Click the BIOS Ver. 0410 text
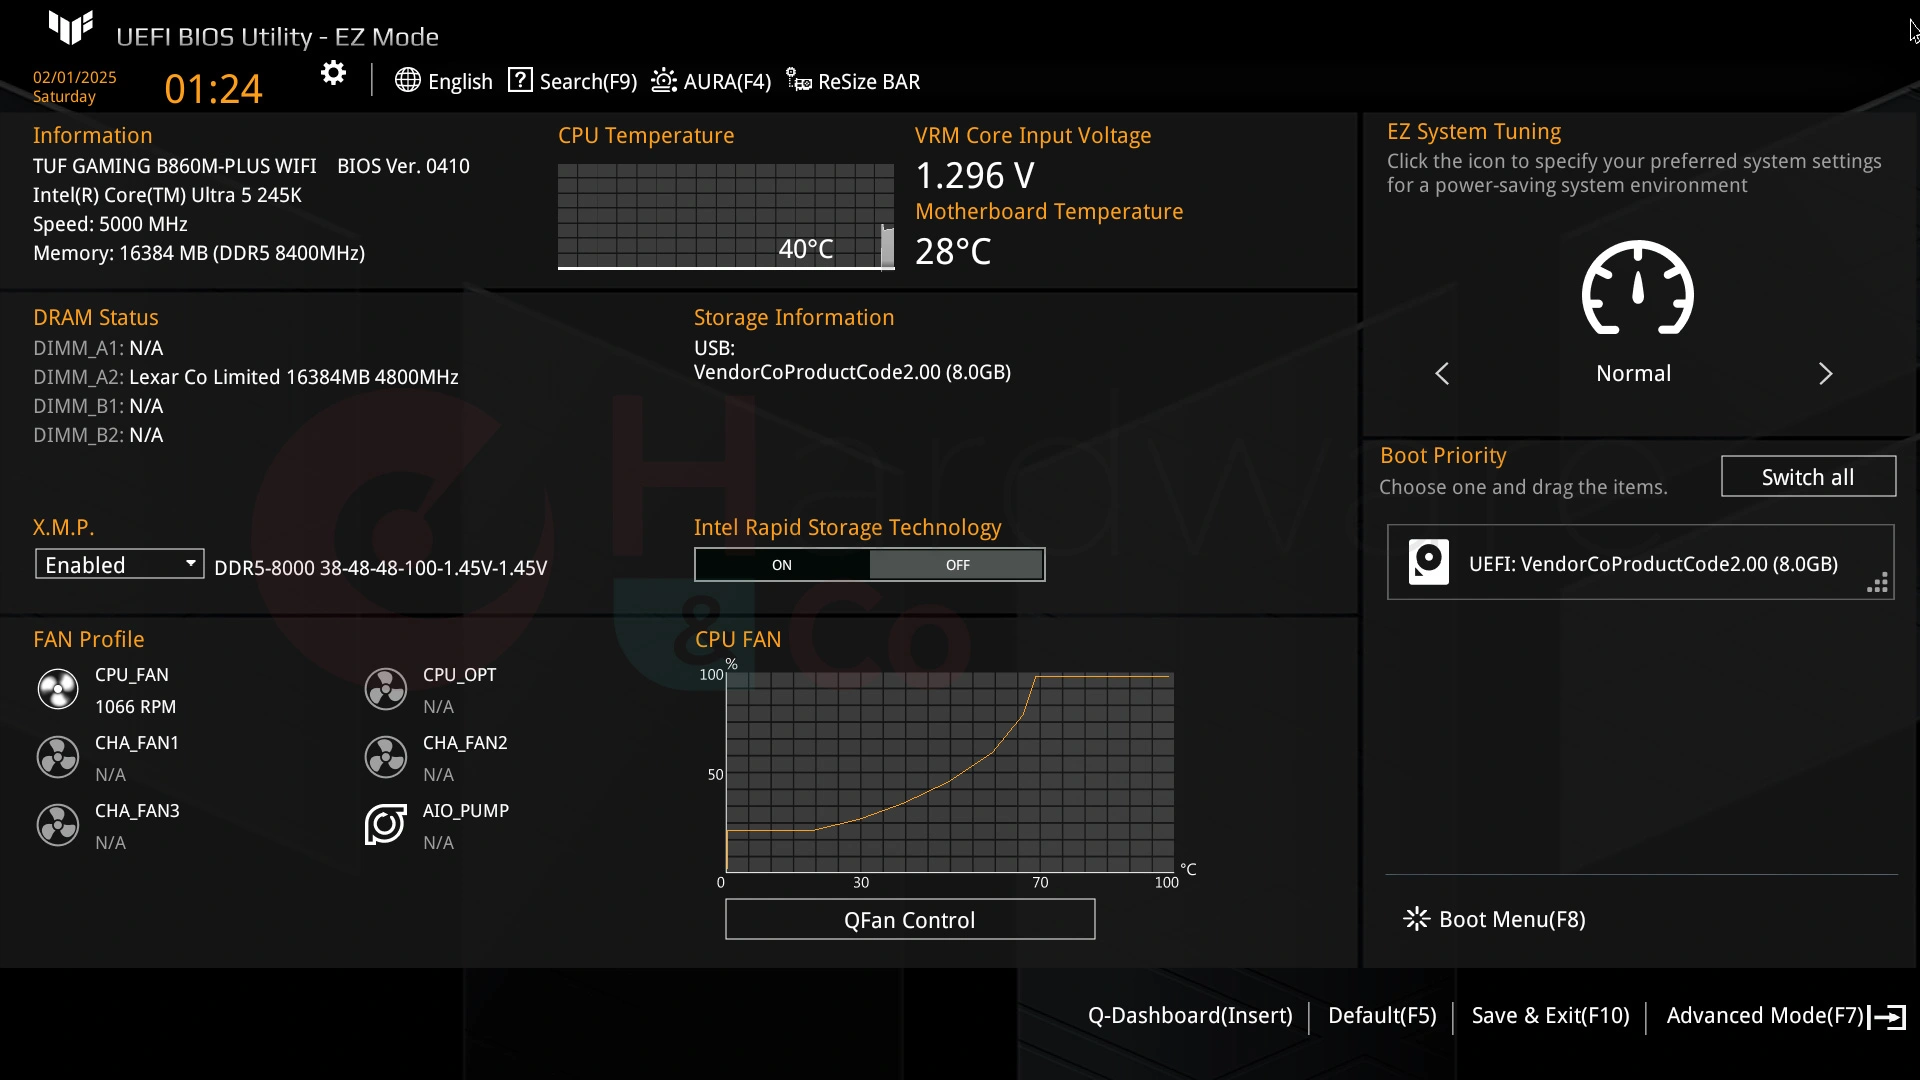Viewport: 1920px width, 1080px height. coord(403,166)
